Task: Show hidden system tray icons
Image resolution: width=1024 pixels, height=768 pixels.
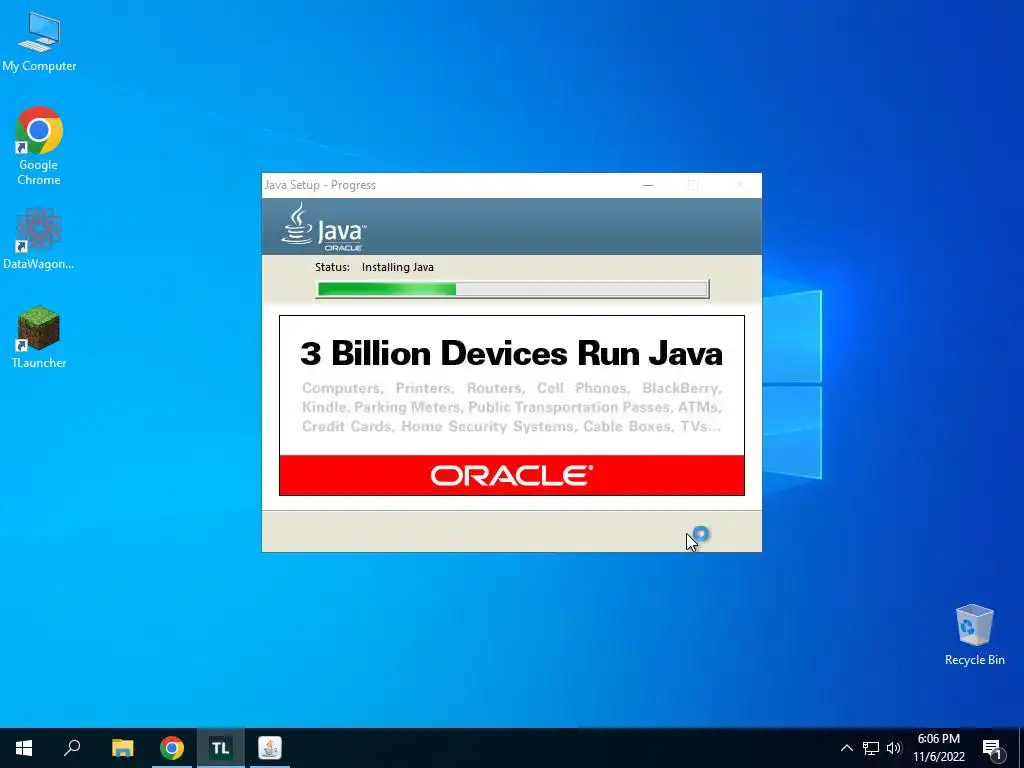Action: coord(846,748)
